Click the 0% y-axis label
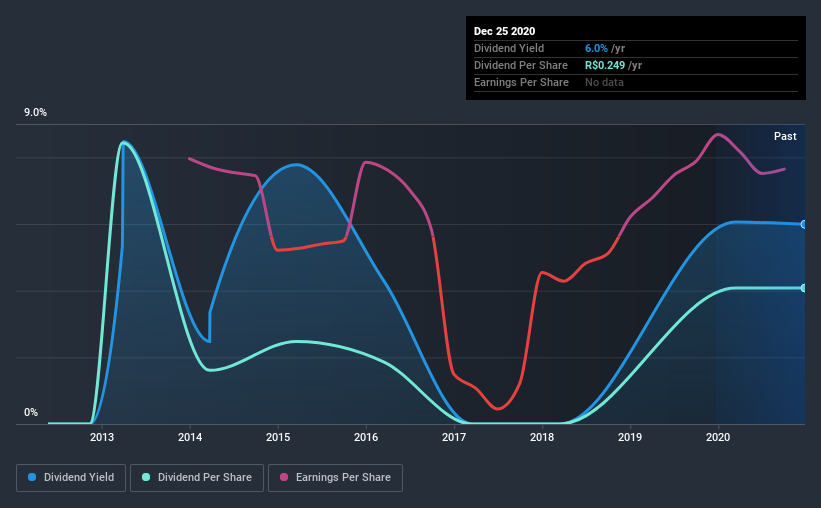 point(31,413)
